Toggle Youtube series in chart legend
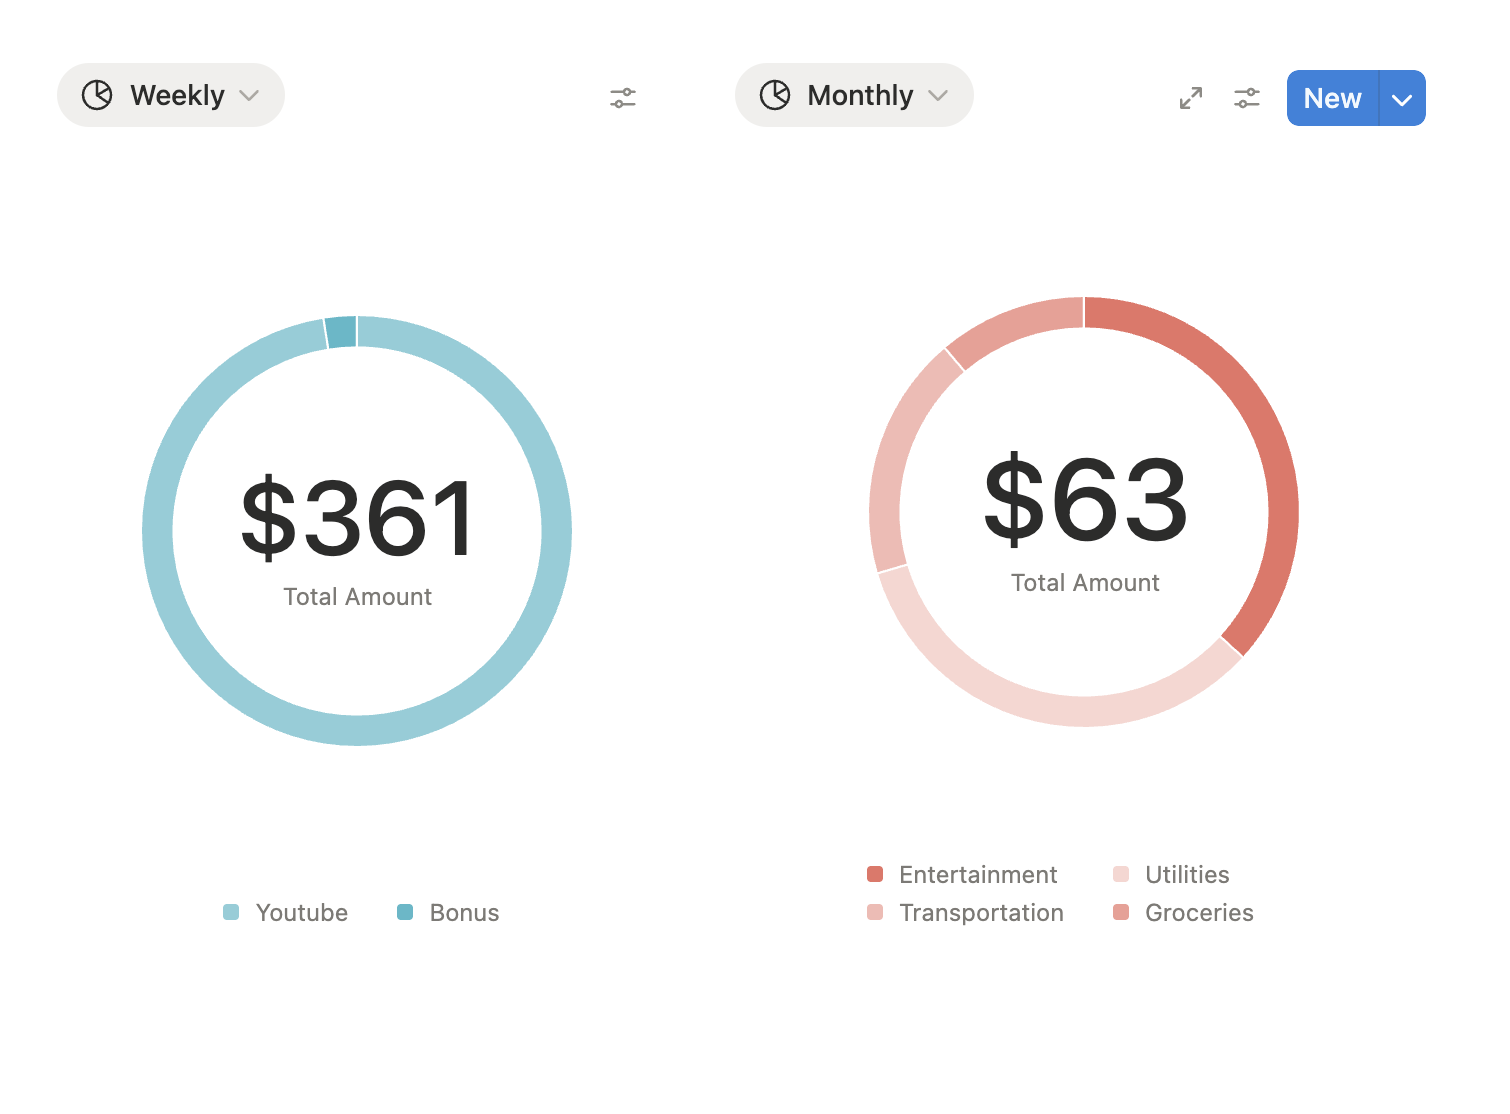The width and height of the screenshot is (1510, 1114). [x=301, y=913]
